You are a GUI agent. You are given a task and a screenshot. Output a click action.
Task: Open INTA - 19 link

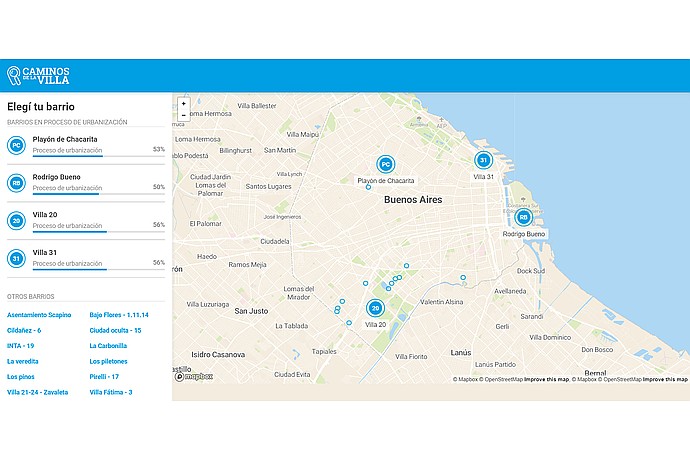tap(21, 346)
